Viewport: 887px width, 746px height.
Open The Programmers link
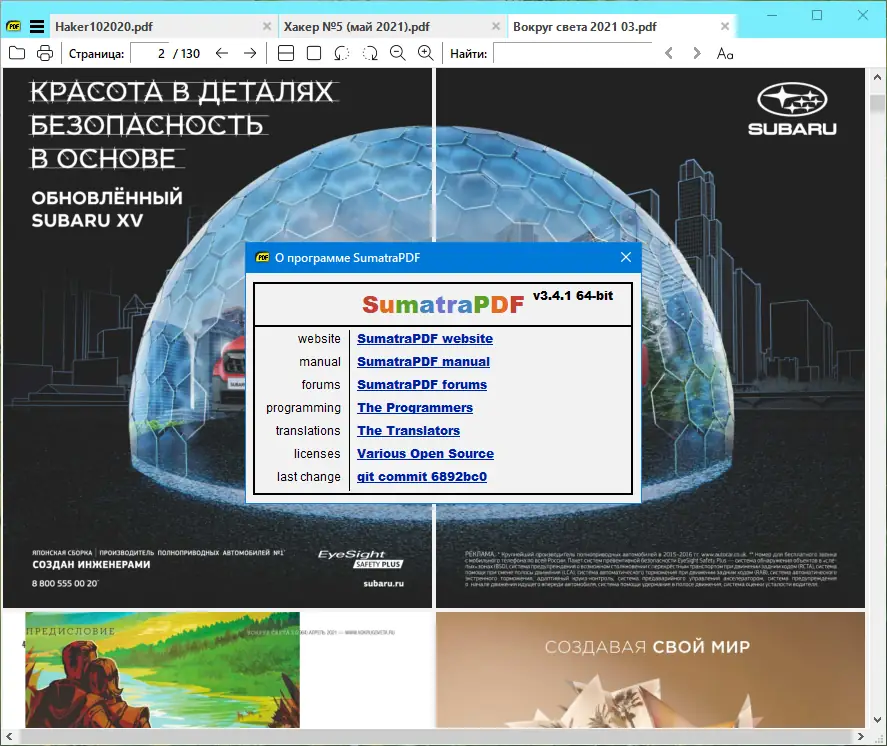pyautogui.click(x=415, y=408)
